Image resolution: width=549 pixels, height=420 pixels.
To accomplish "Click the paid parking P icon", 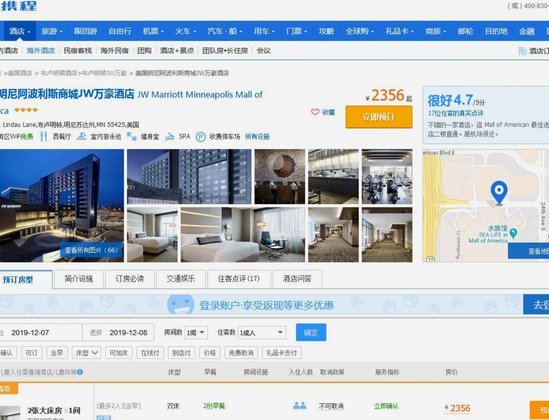I will 200,137.
